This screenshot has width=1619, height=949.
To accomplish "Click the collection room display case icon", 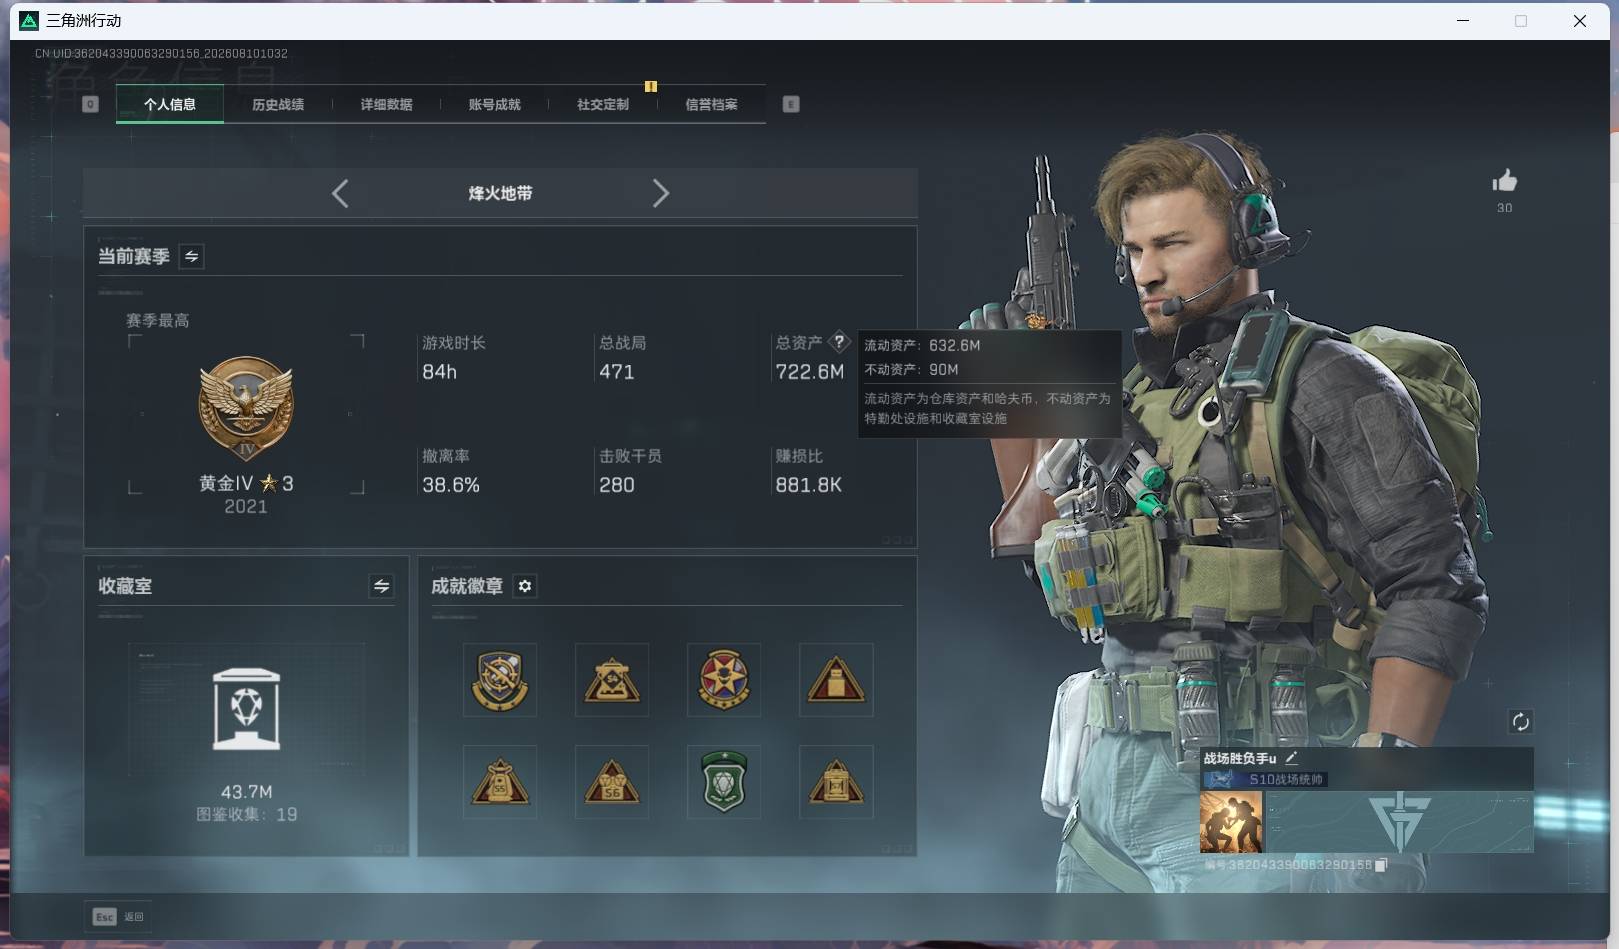I will click(246, 709).
